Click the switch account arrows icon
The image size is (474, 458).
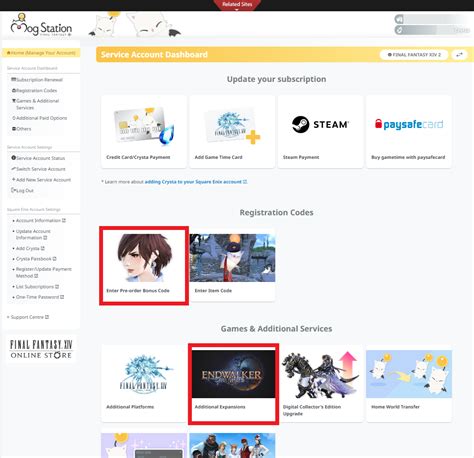coord(459,55)
